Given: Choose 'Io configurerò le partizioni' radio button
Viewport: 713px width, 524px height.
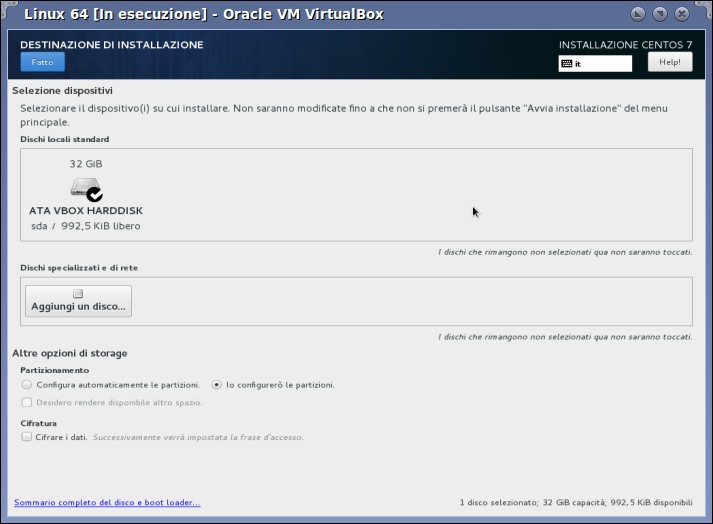Looking at the screenshot, I should [x=216, y=385].
